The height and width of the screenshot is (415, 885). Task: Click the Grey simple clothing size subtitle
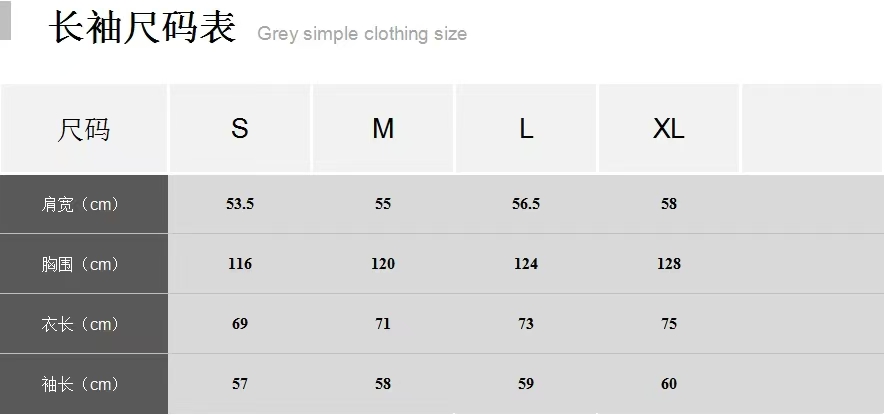pyautogui.click(x=362, y=34)
